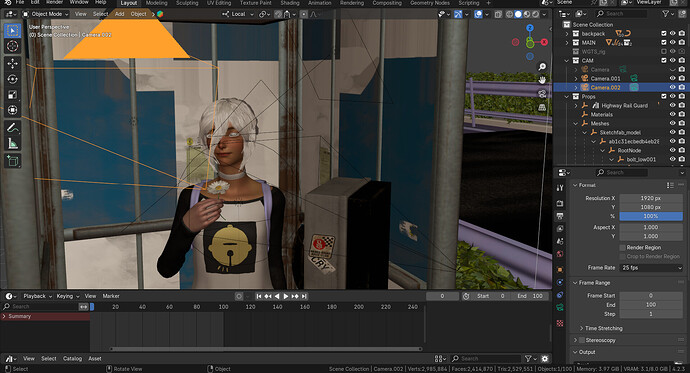The height and width of the screenshot is (373, 690).
Task: Open the viewport Object menu
Action: [138, 14]
